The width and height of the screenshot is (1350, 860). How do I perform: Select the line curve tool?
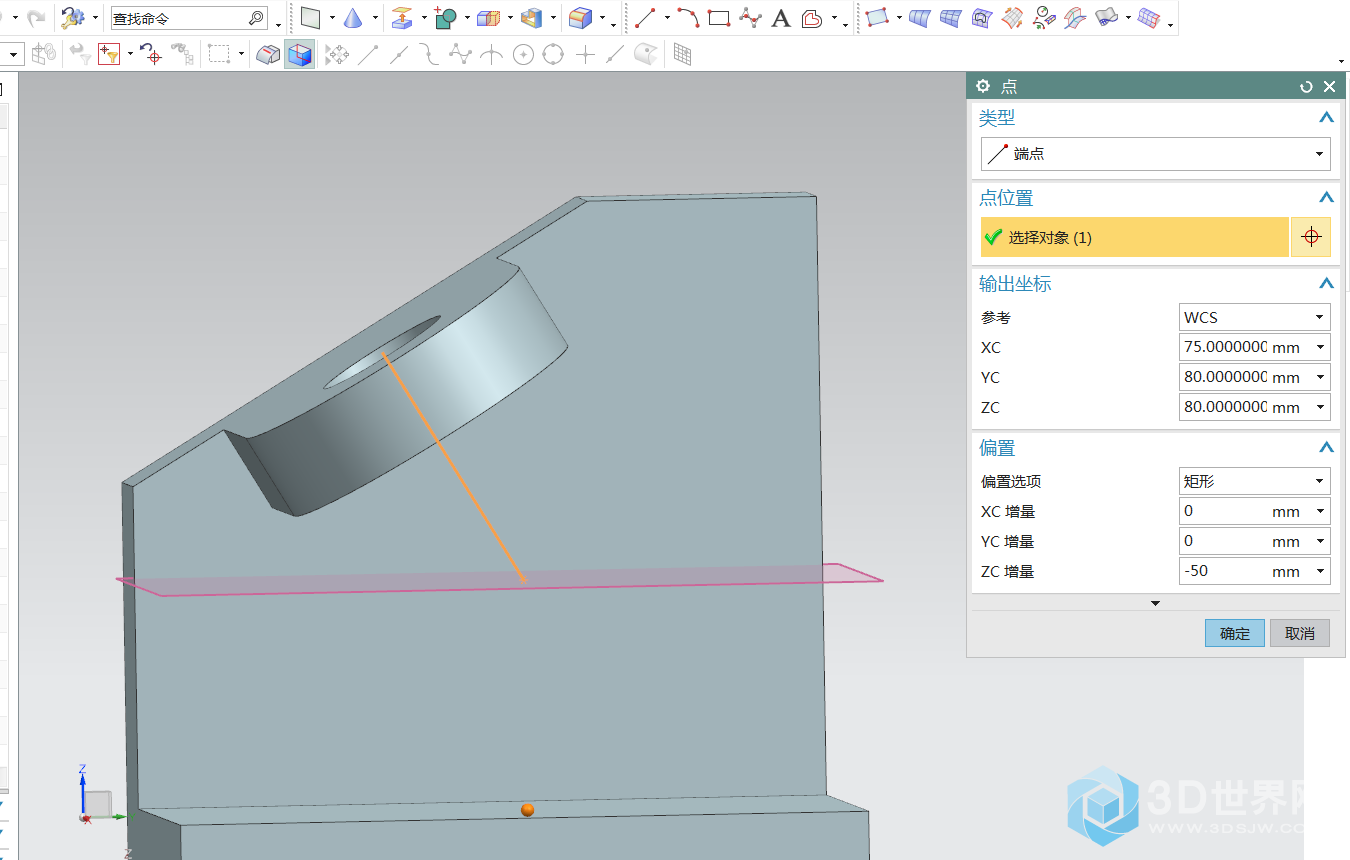point(645,18)
